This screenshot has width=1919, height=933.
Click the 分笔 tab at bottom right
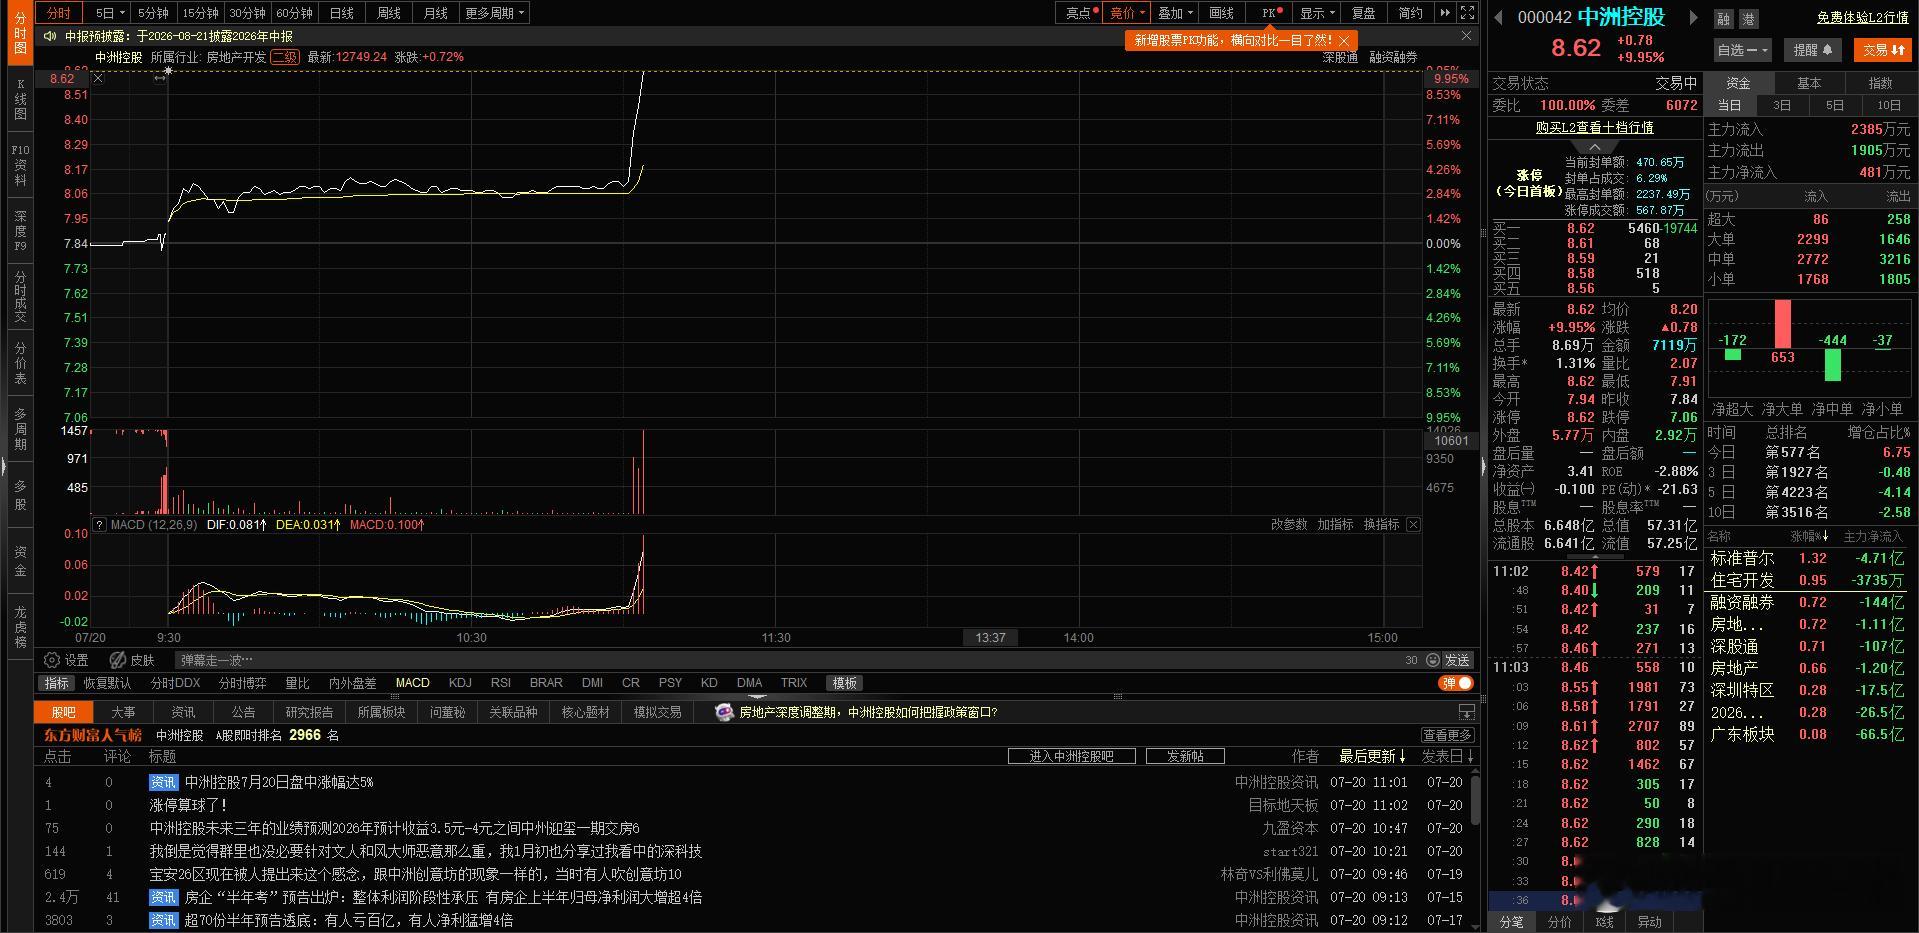[x=1511, y=922]
